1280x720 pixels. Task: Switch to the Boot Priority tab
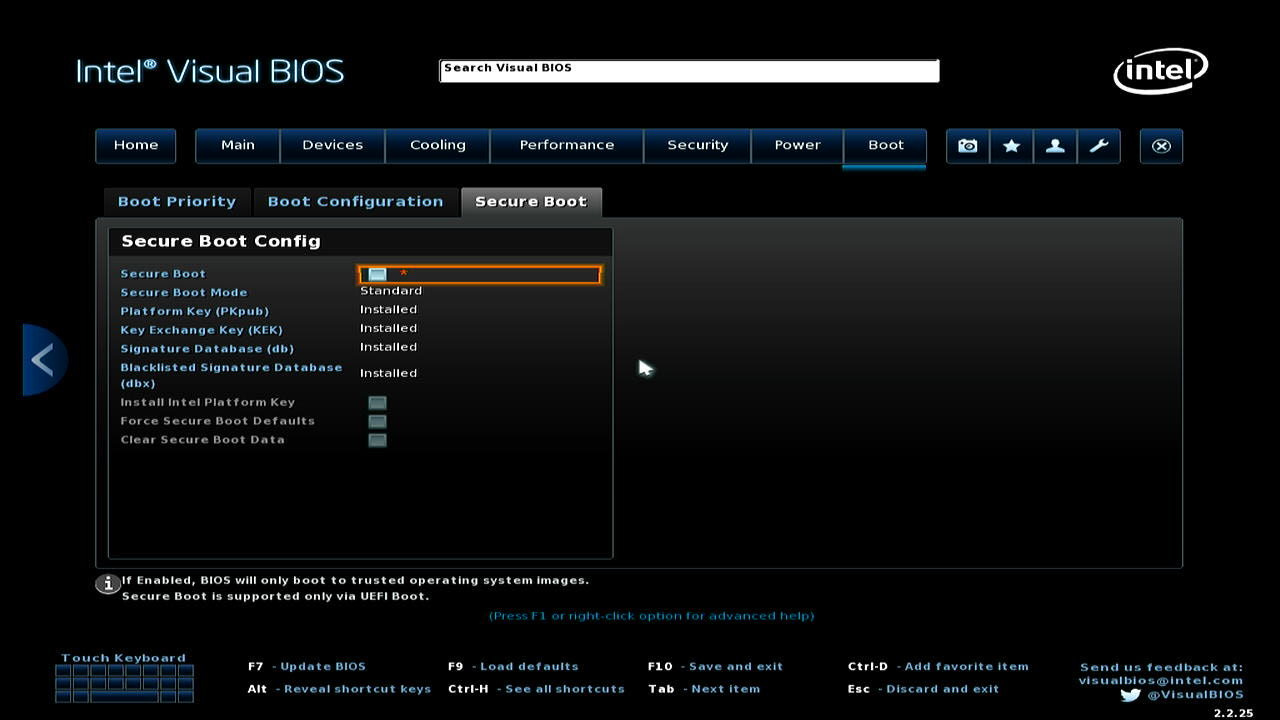click(x=177, y=202)
